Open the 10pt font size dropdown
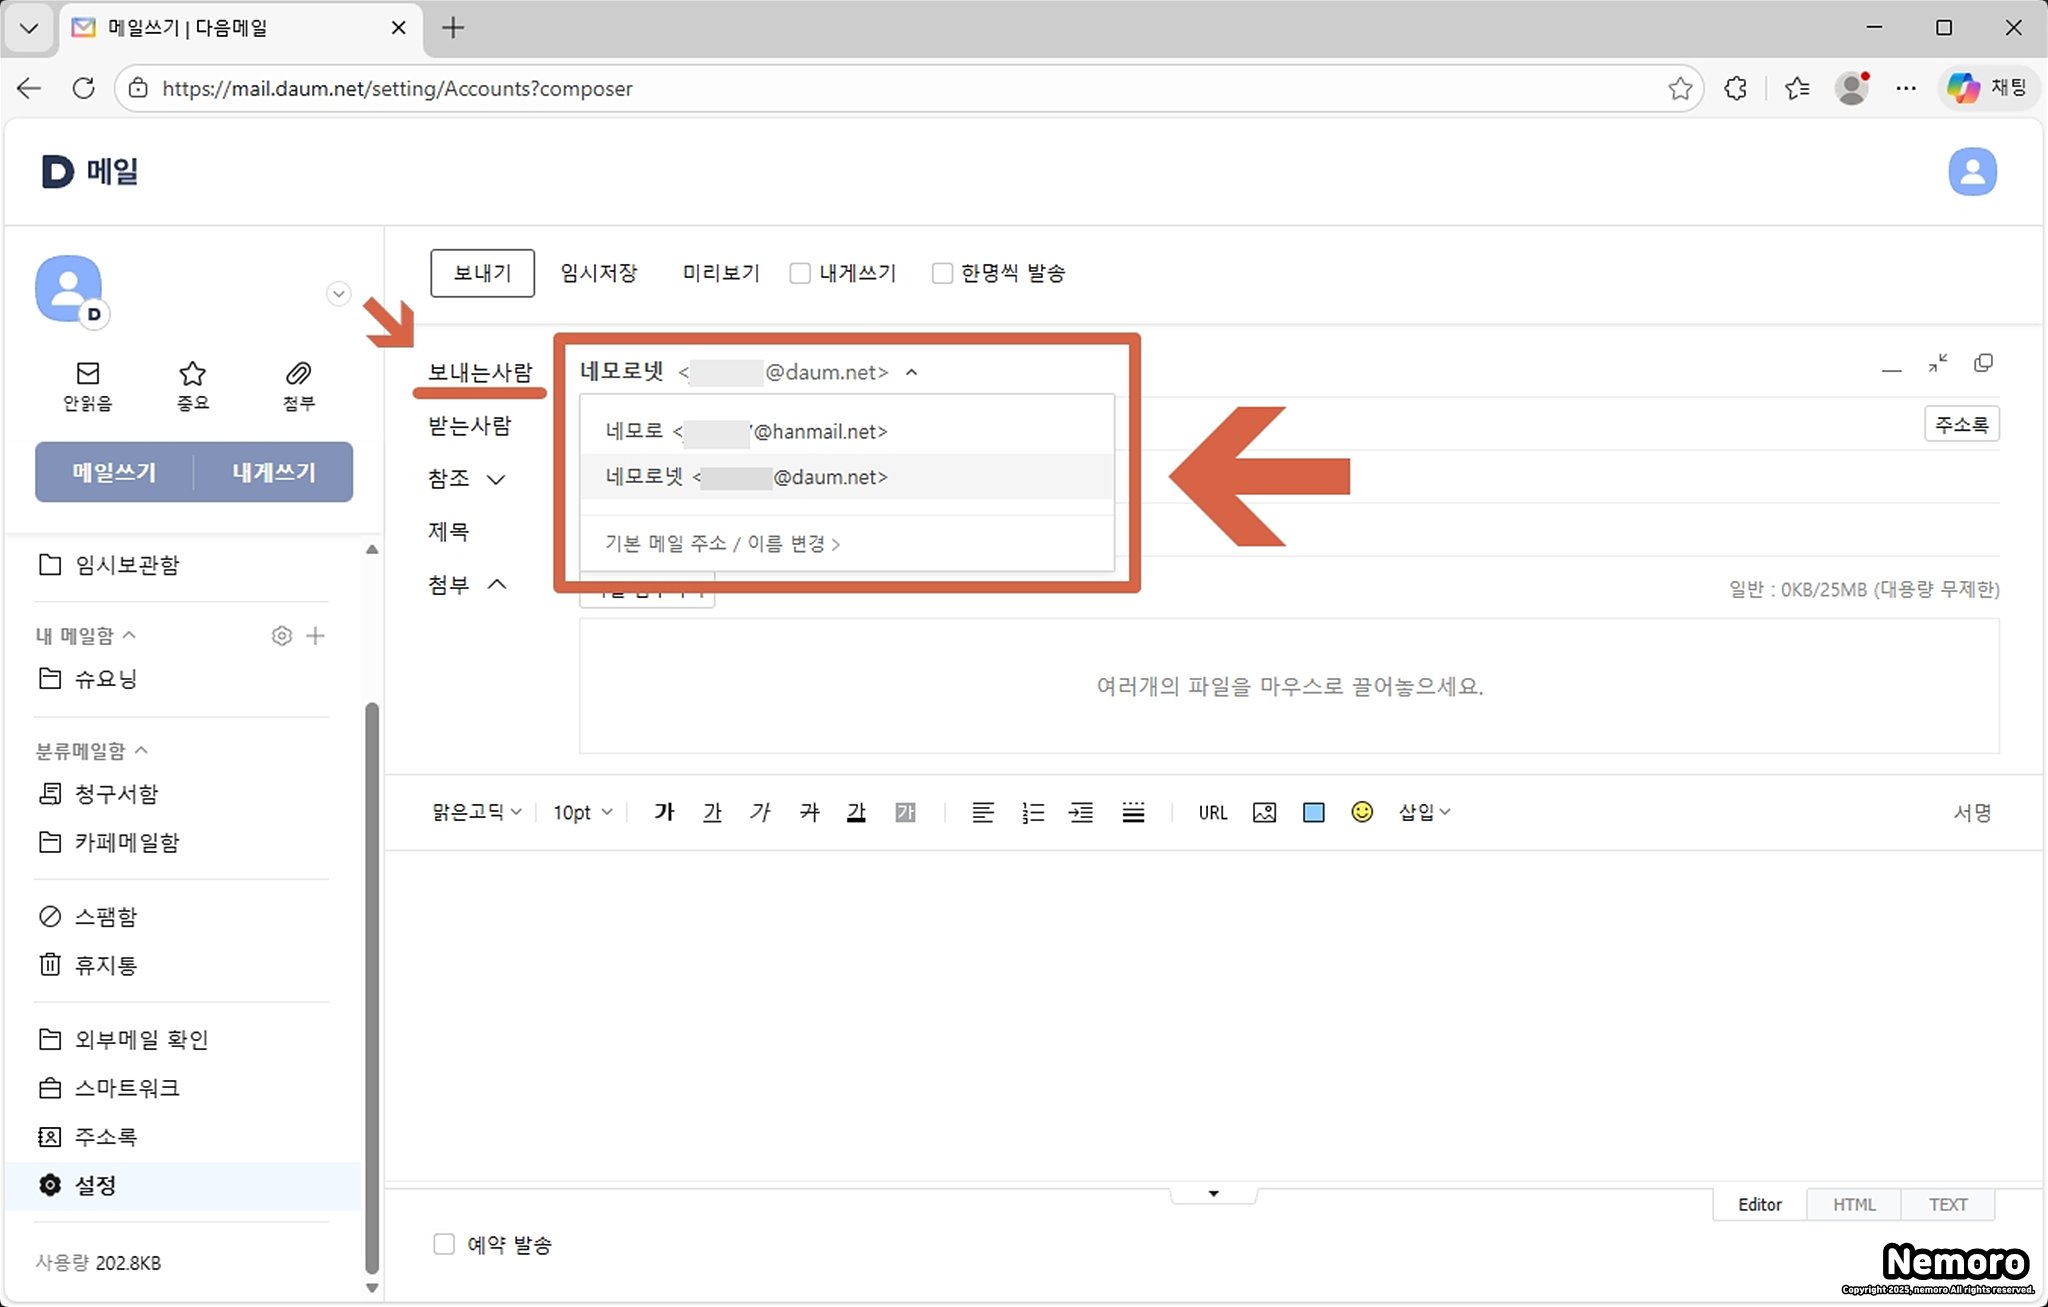The image size is (2048, 1307). (582, 812)
